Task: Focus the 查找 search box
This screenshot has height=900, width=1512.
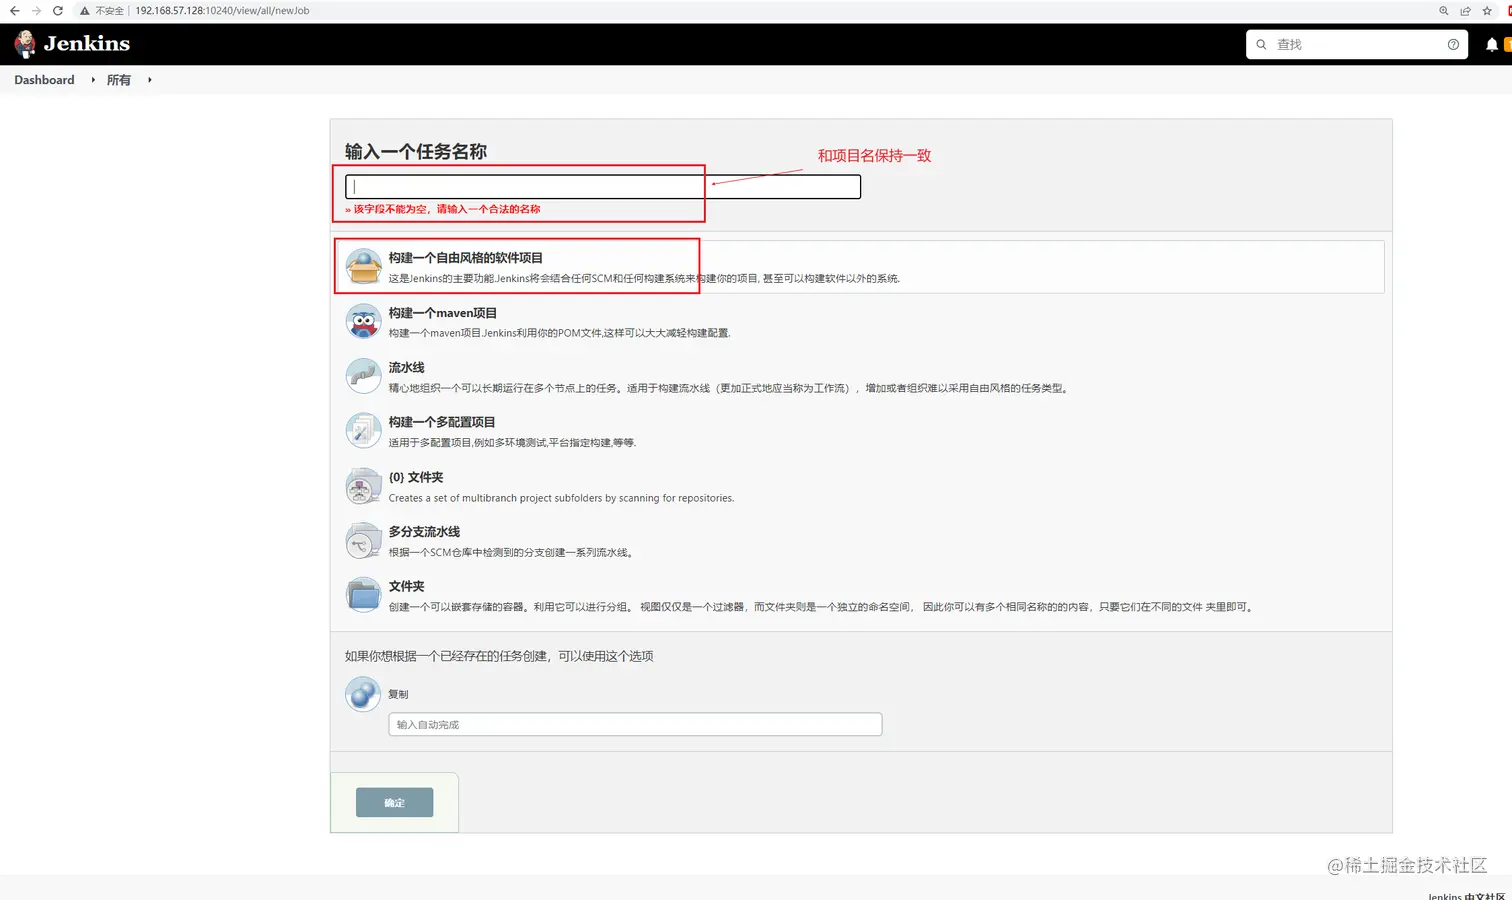Action: click(x=1356, y=44)
